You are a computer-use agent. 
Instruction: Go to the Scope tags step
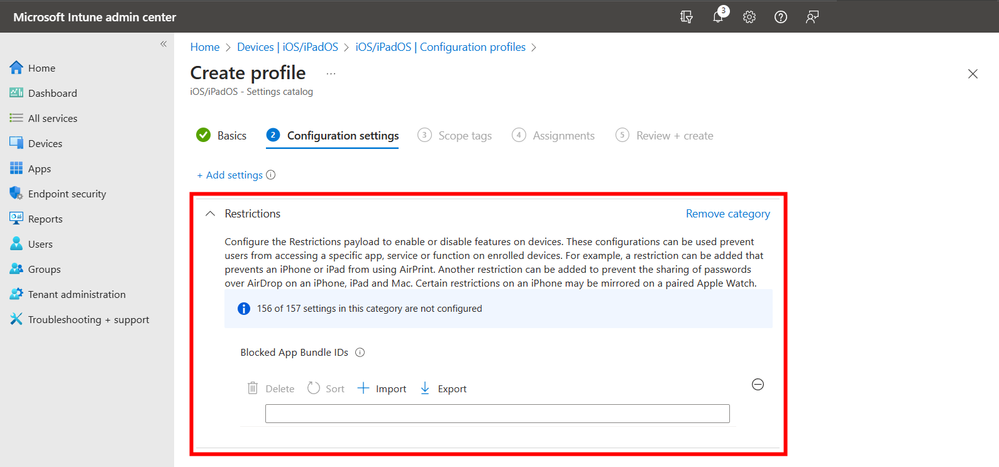454,136
